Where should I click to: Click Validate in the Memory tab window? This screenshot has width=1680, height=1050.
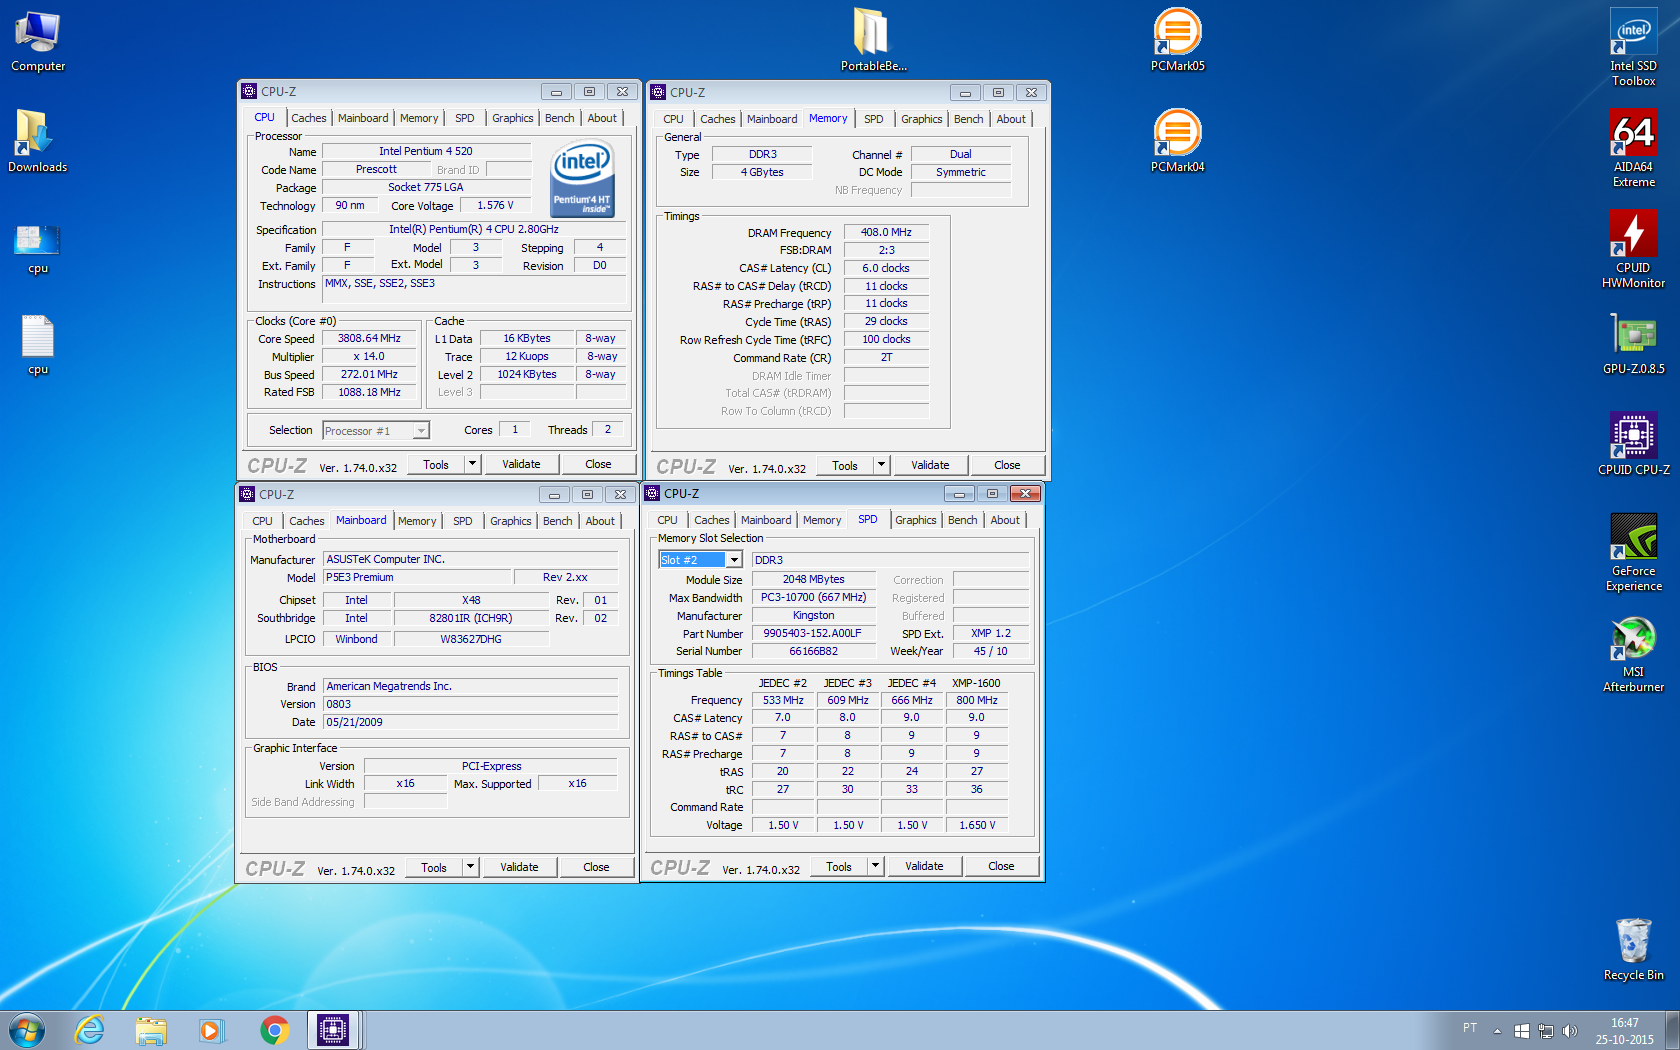click(930, 465)
